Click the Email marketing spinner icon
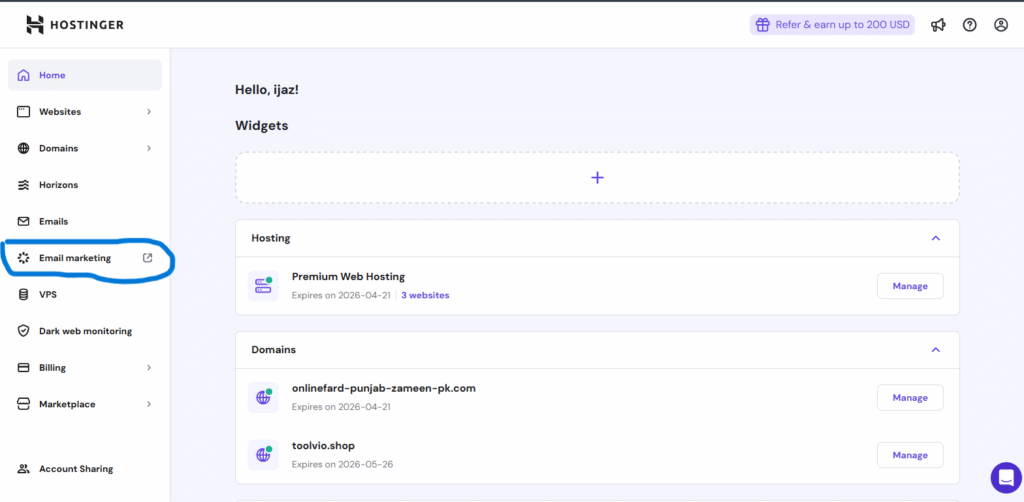The height and width of the screenshot is (502, 1024). [24, 258]
